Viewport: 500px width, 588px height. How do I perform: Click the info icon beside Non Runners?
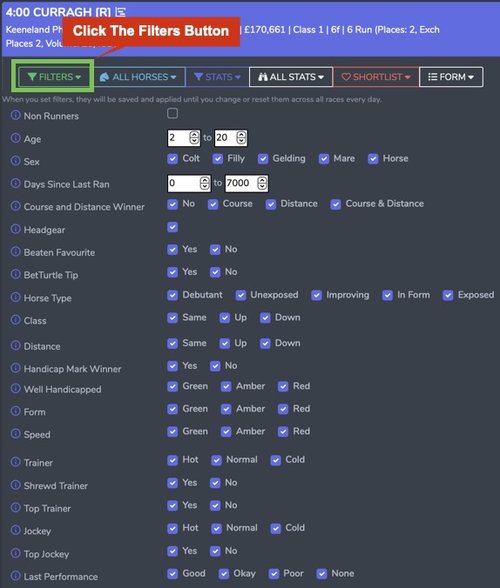point(15,115)
